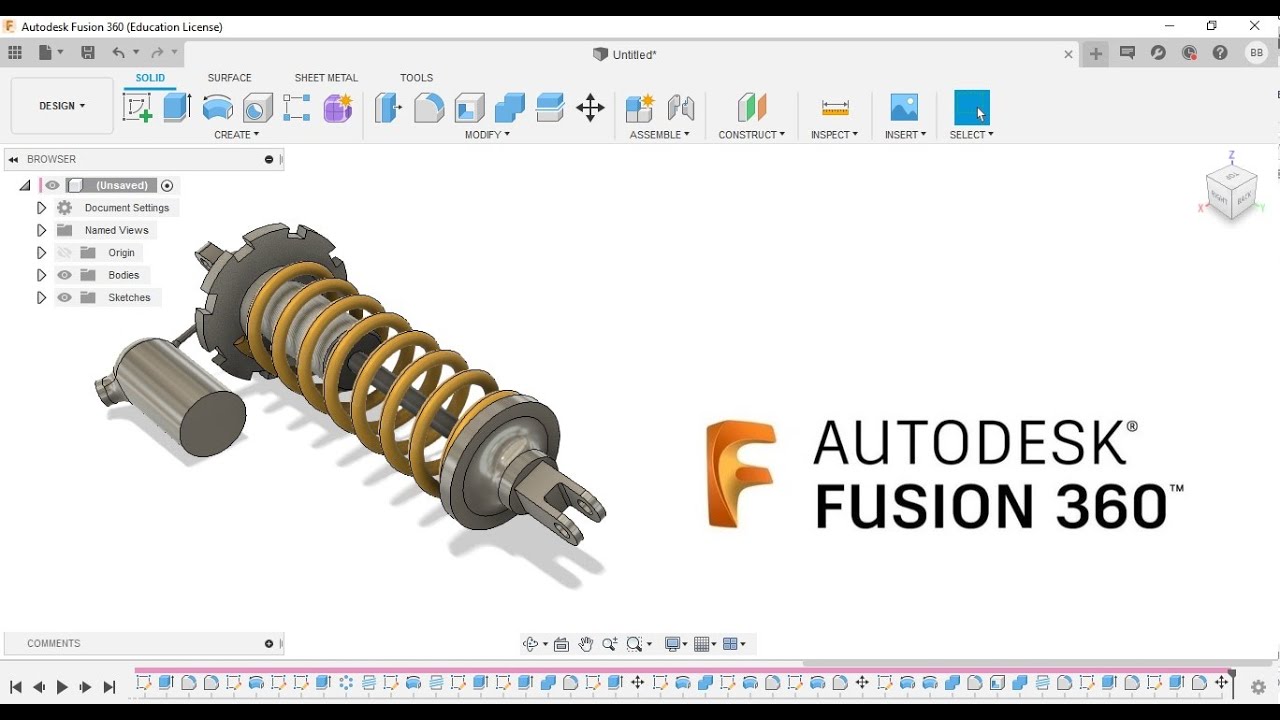This screenshot has height=720, width=1280.
Task: Collapse the Unsaved root node
Action: (25, 186)
